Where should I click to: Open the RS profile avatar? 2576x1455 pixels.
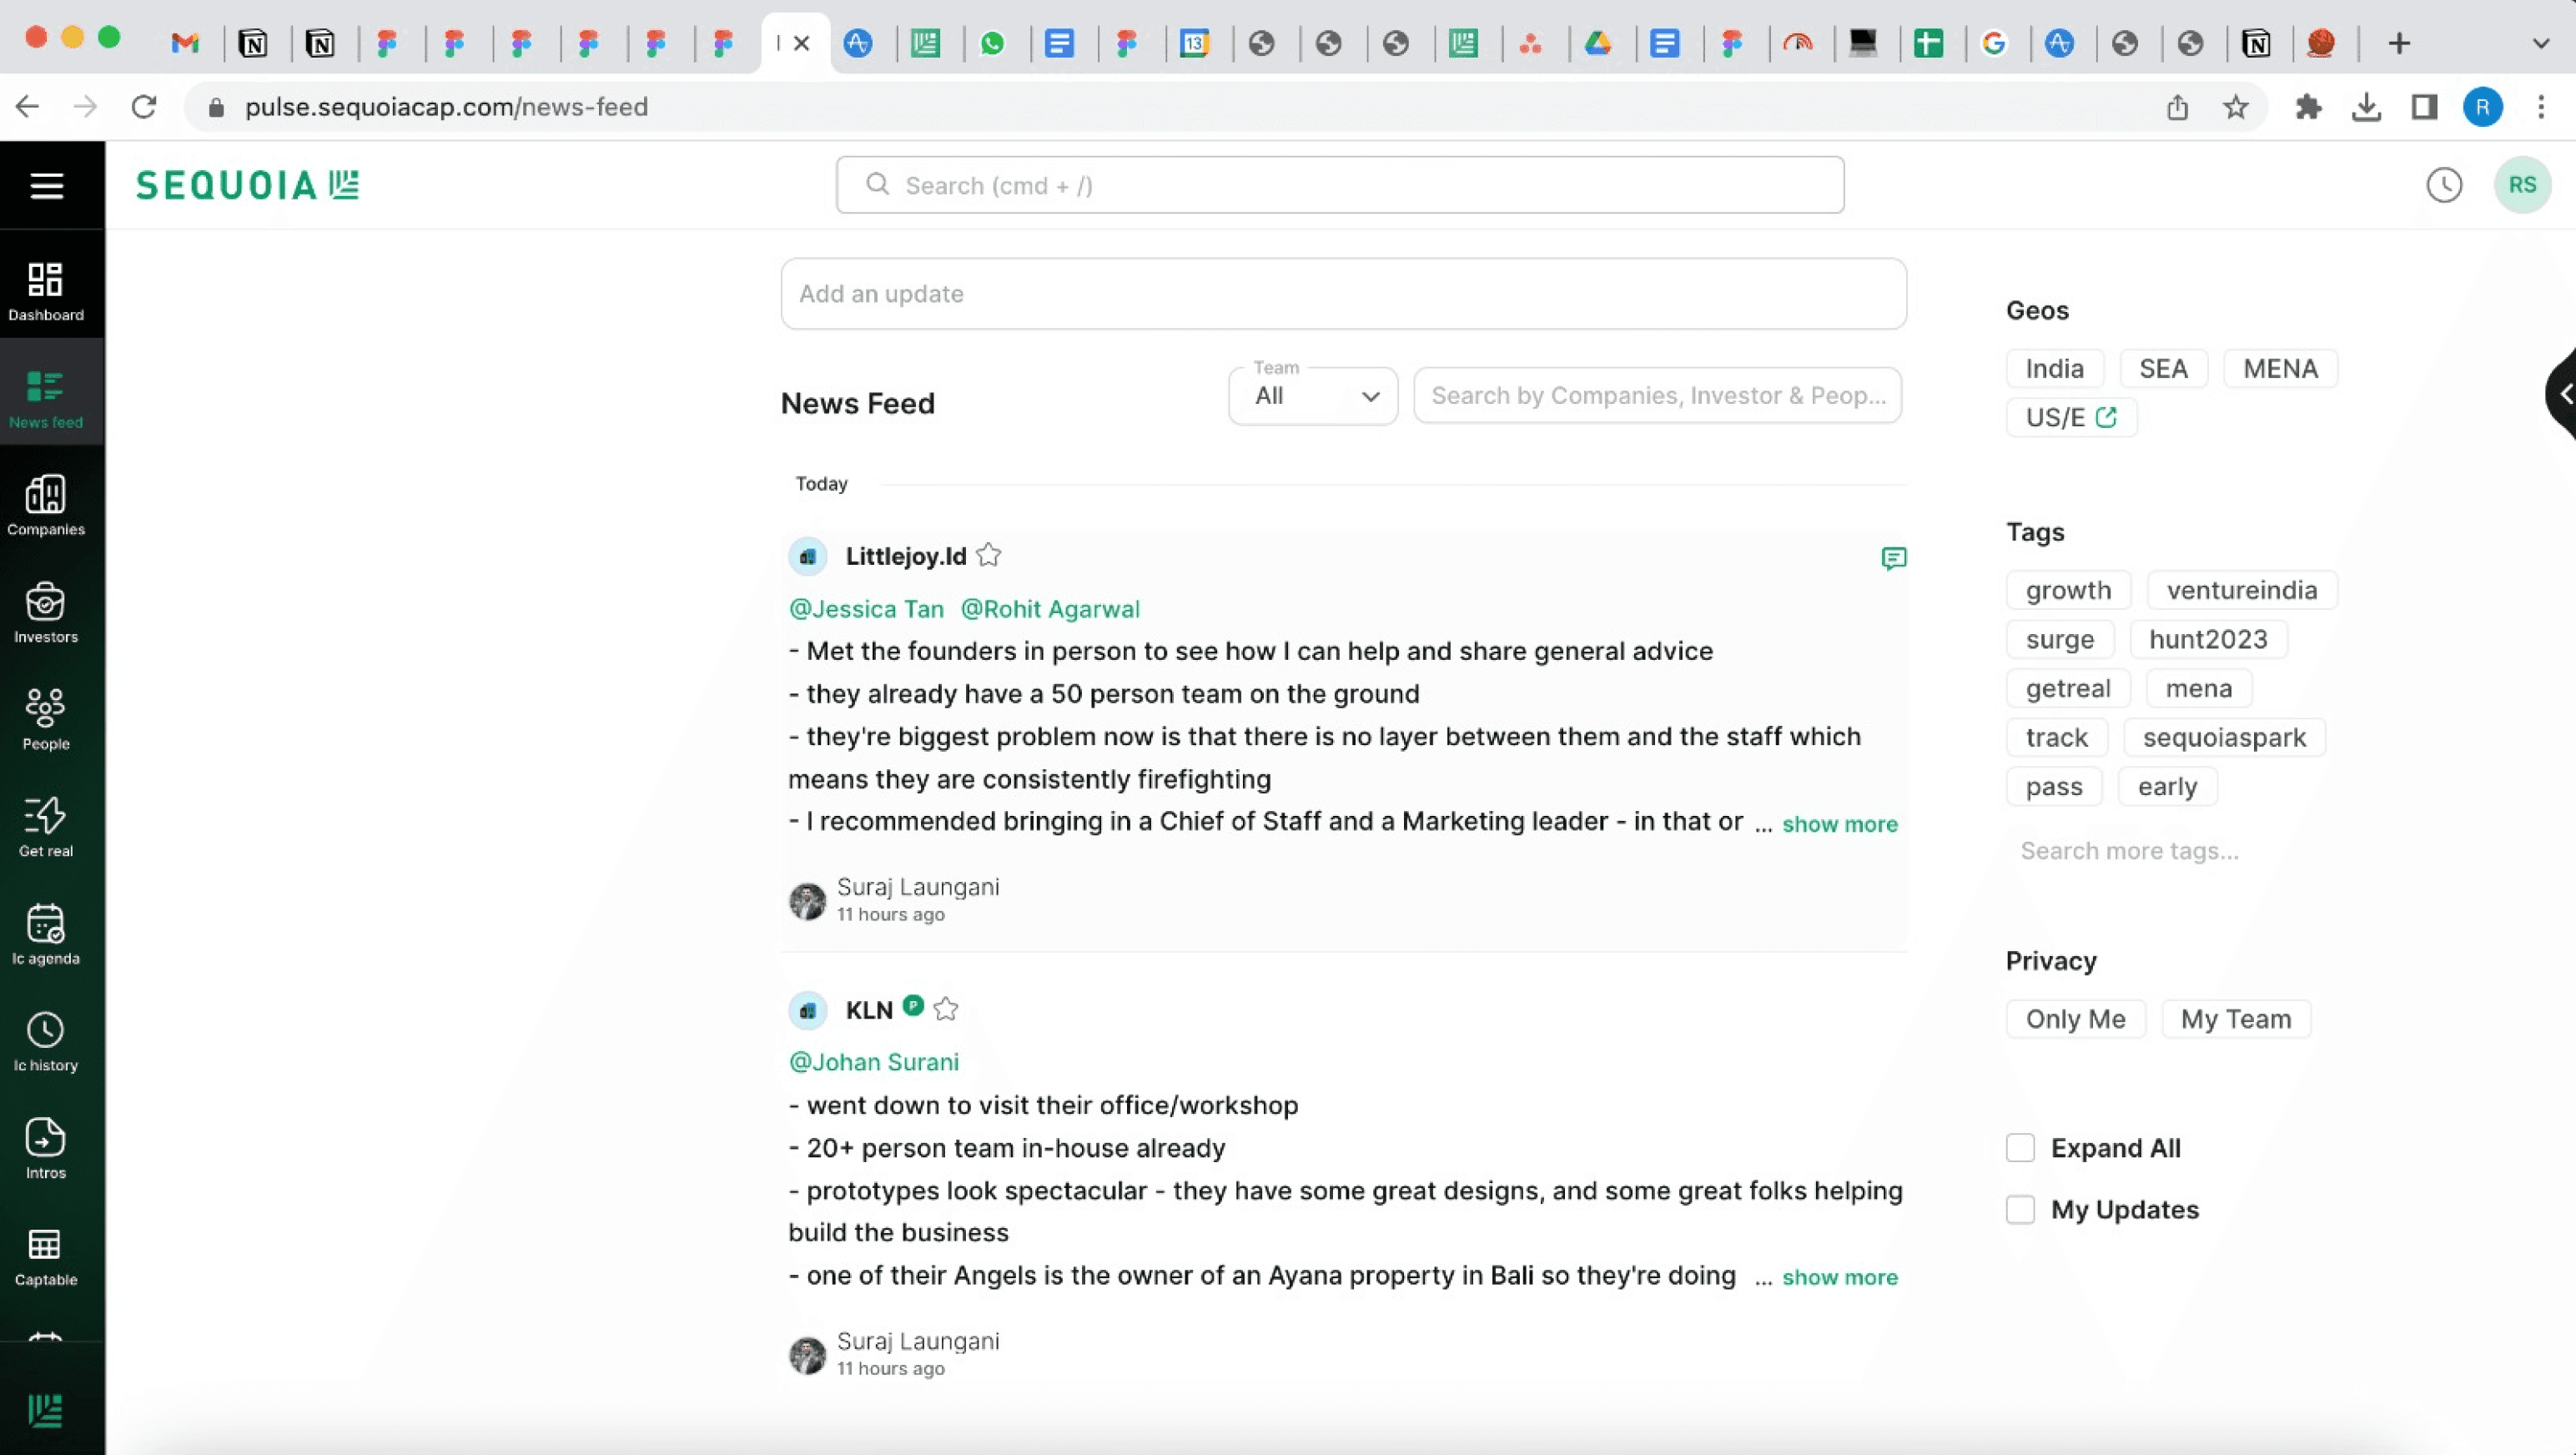[x=2522, y=185]
